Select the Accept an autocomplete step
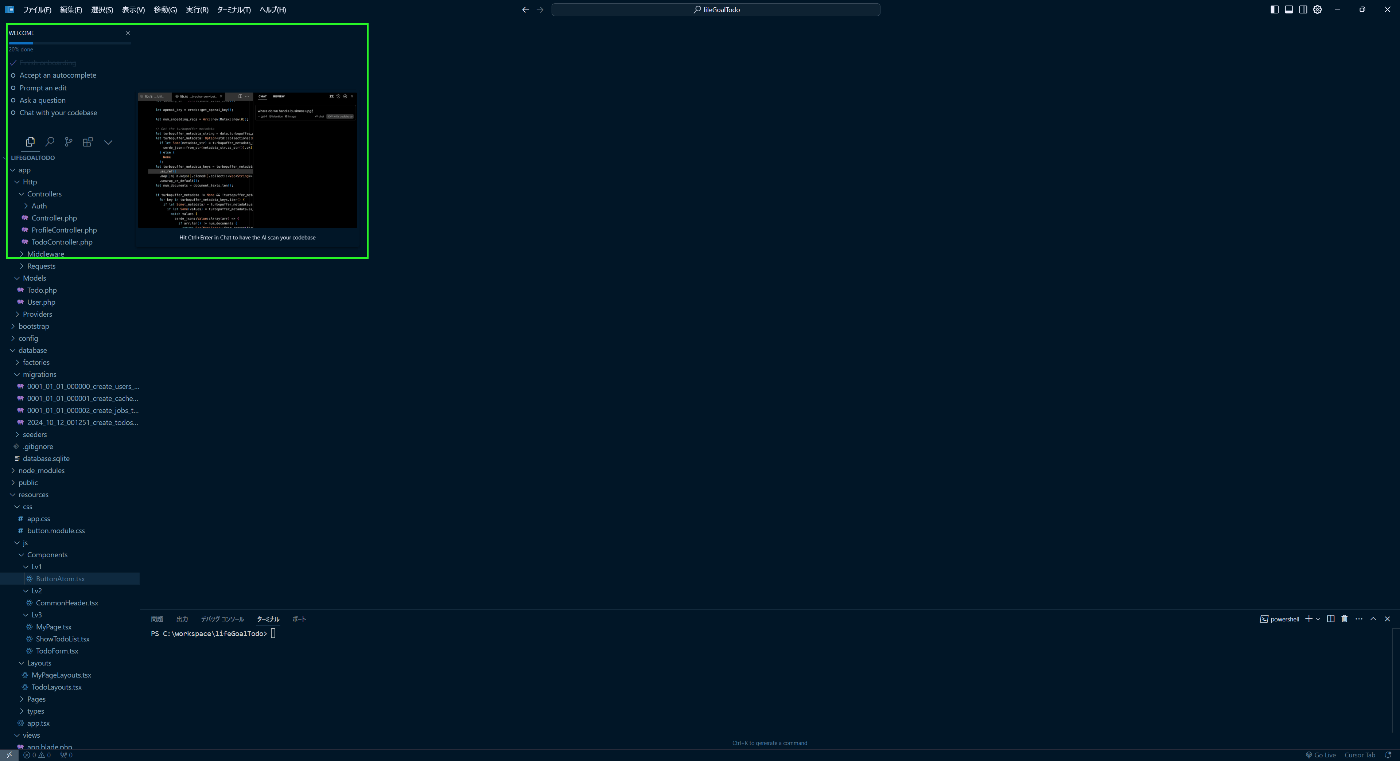This screenshot has width=1400, height=761. pos(57,75)
